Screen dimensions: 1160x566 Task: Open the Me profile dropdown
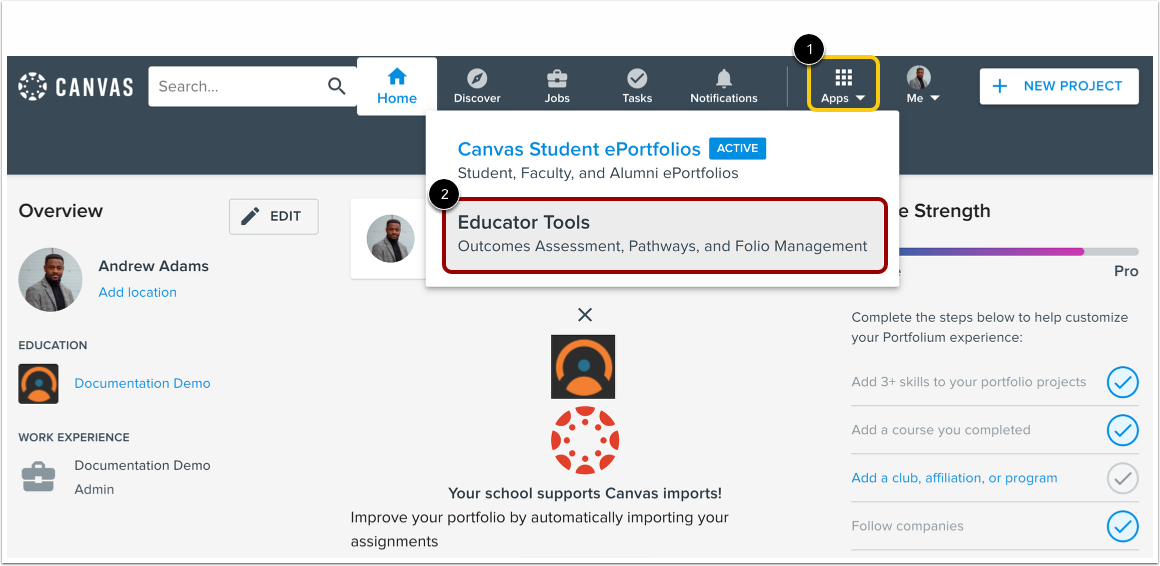pos(923,85)
